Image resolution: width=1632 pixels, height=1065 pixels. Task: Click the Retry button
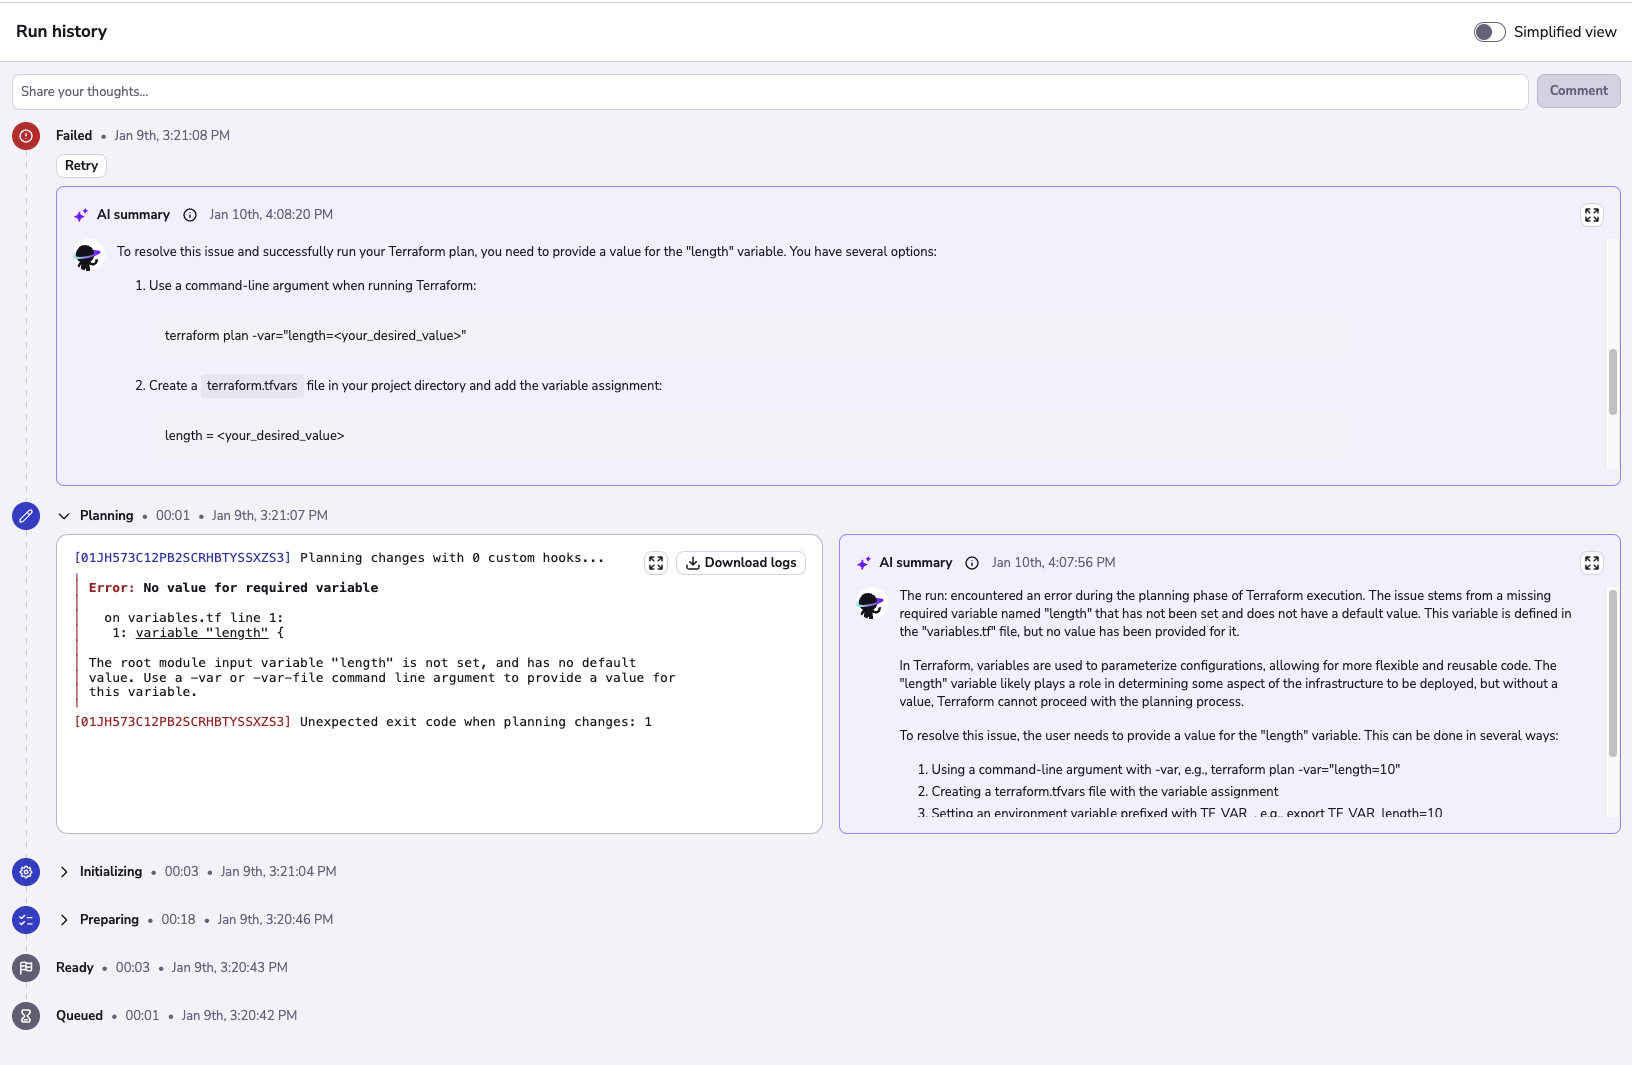click(80, 165)
